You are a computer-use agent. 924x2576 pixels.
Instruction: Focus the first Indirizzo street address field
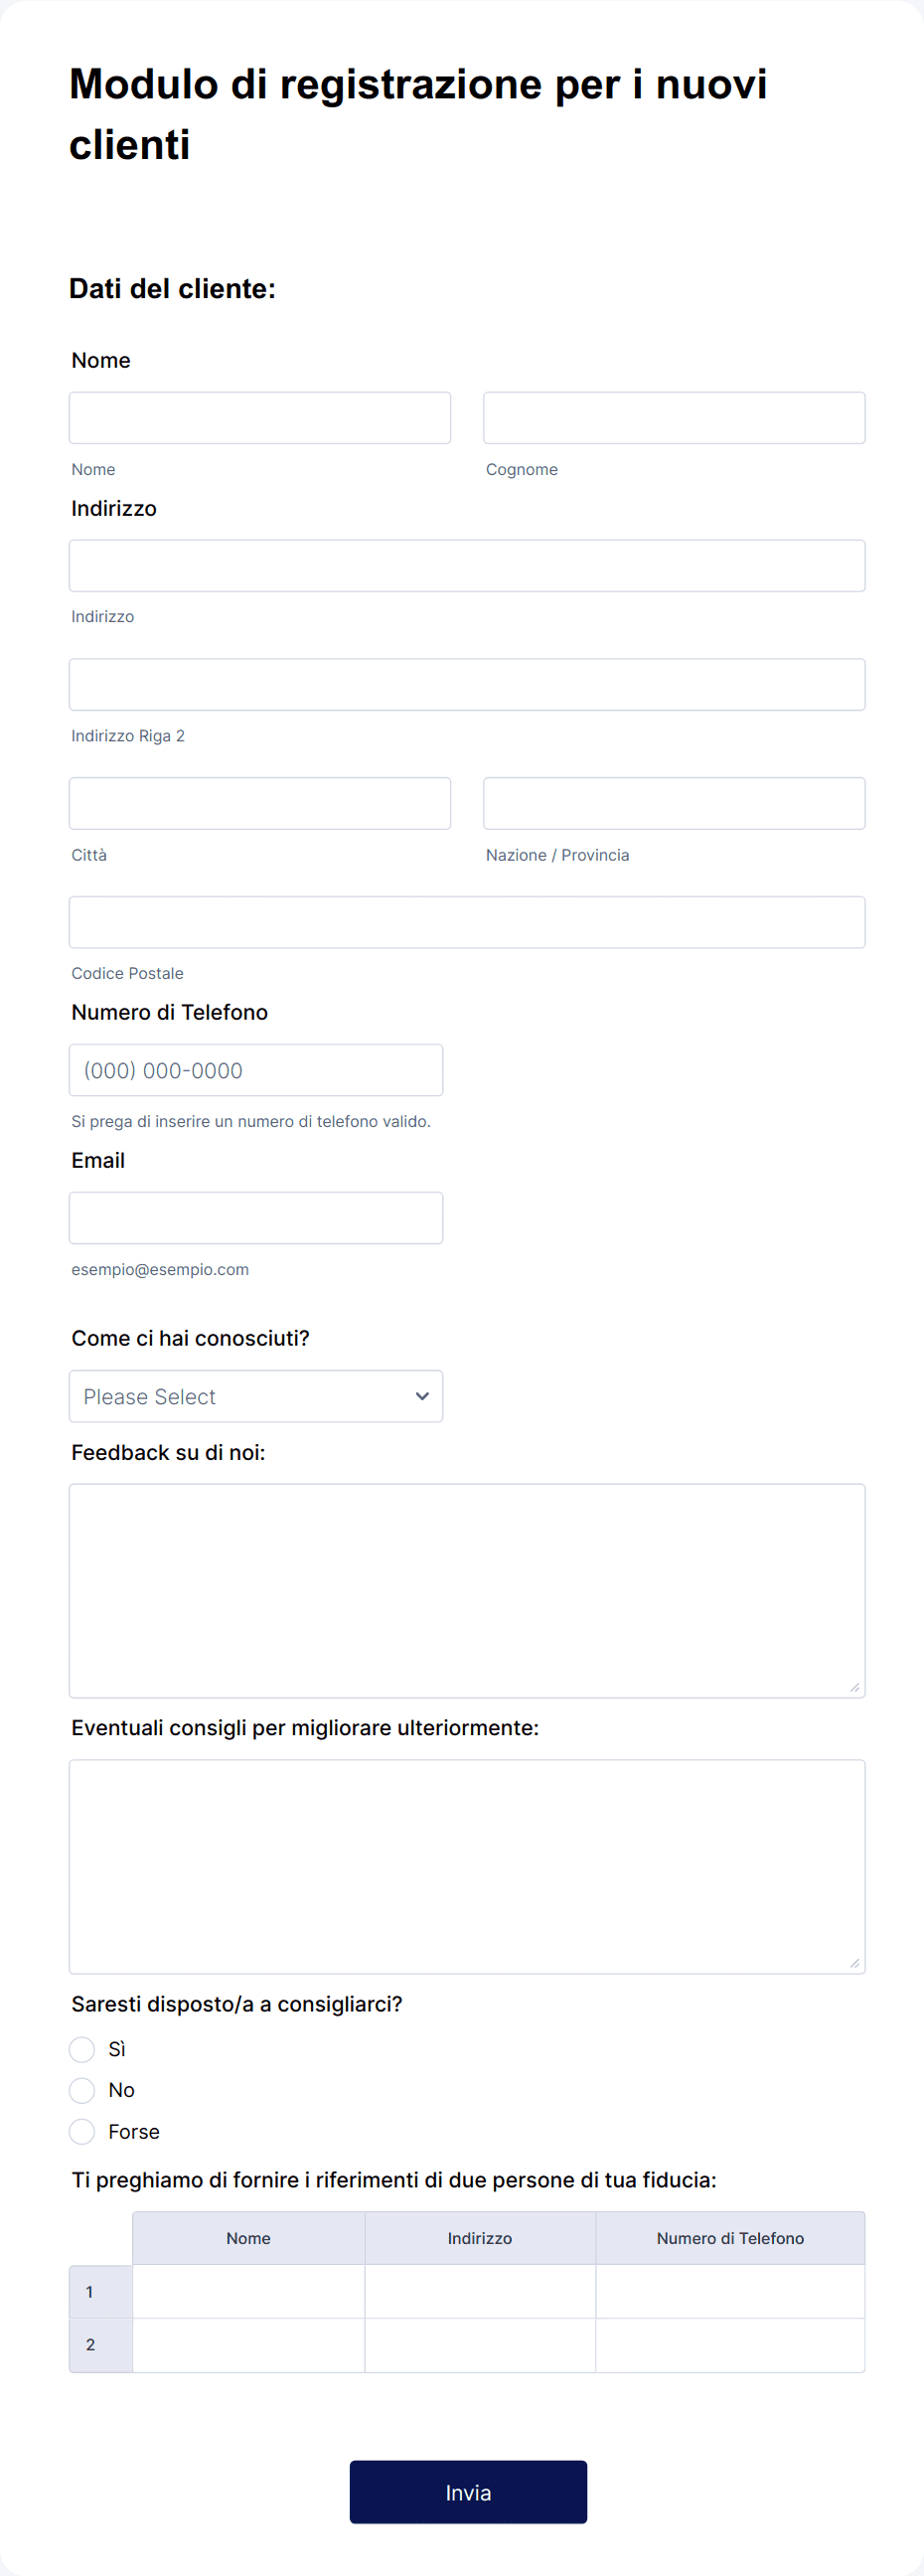[x=467, y=566]
